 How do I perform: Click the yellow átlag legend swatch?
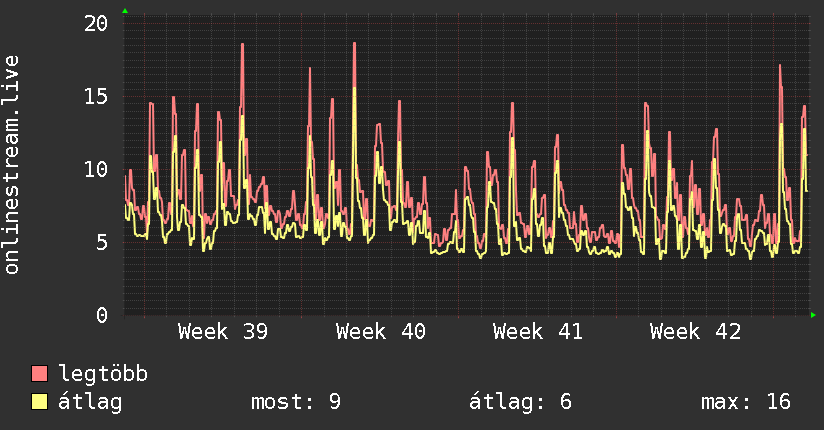coord(39,402)
